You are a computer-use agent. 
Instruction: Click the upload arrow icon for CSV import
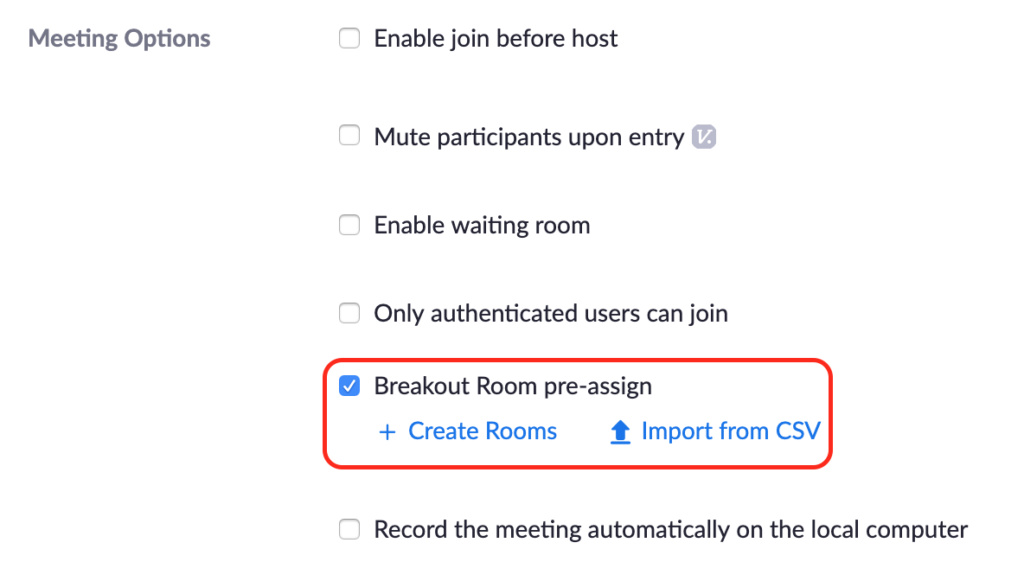[620, 432]
